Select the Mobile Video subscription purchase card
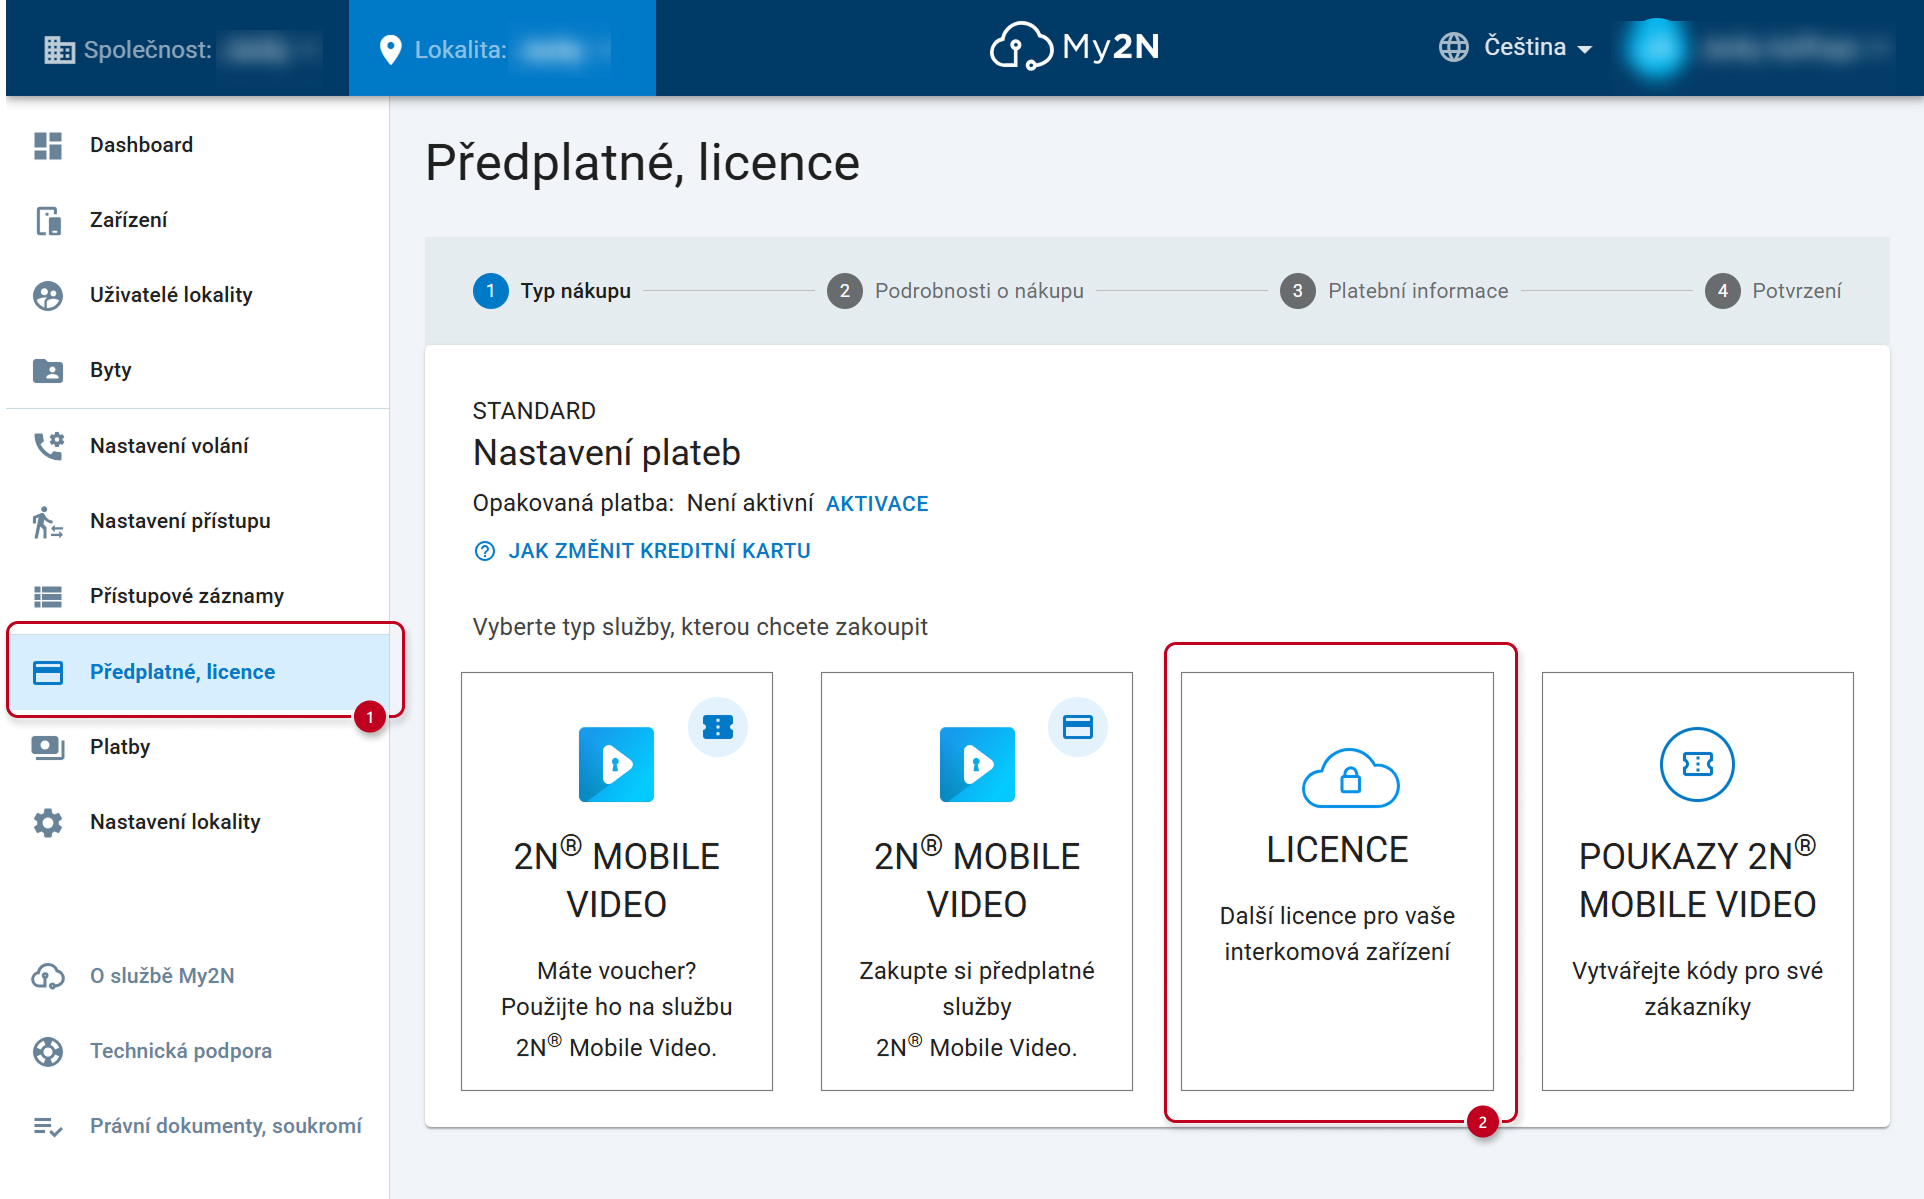This screenshot has height=1199, width=1924. [977, 881]
